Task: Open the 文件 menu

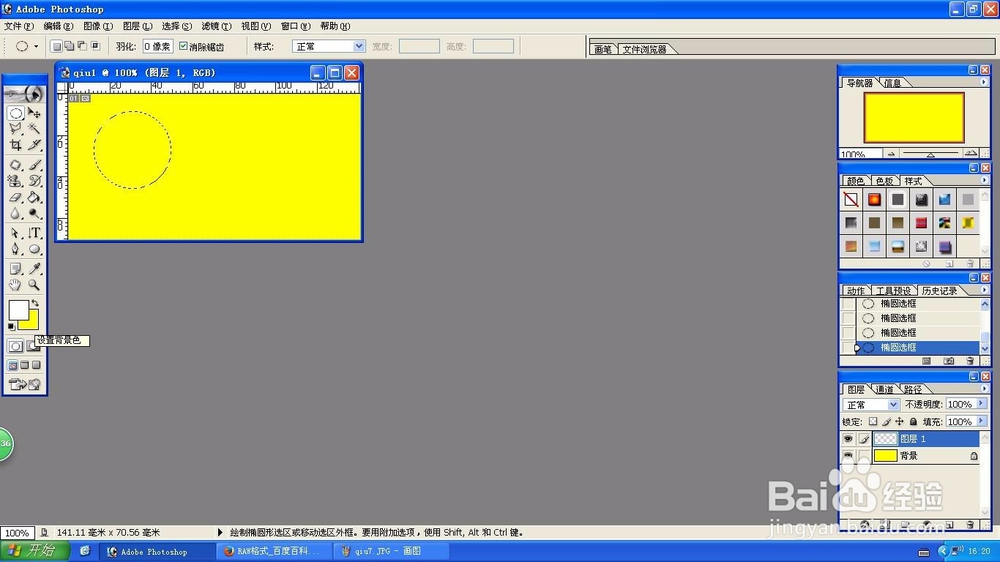Action: tap(18, 26)
